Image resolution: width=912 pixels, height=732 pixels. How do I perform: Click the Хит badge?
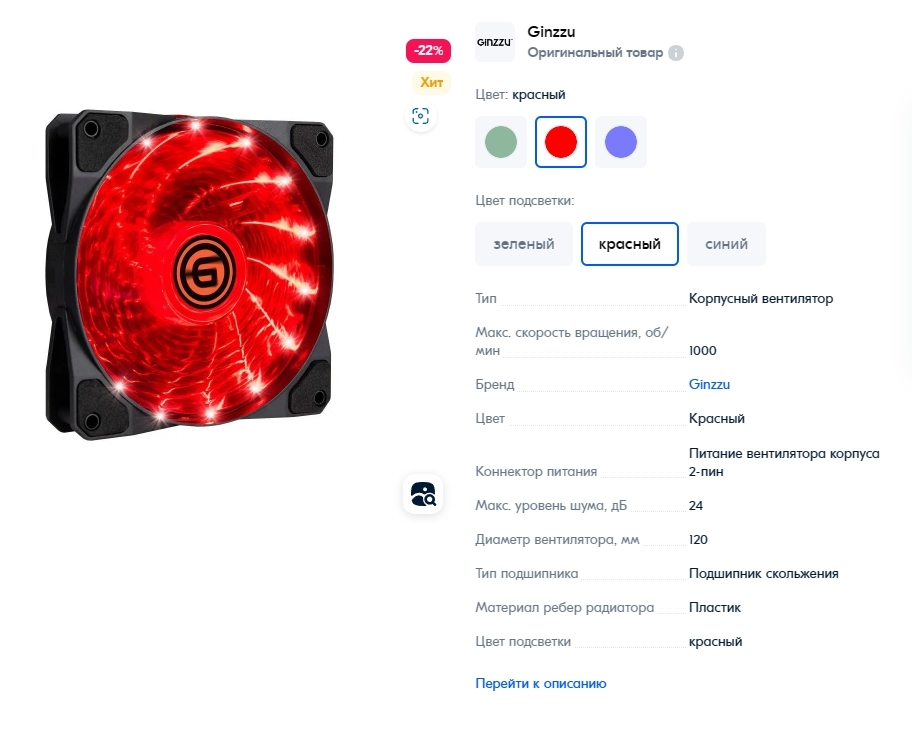432,83
